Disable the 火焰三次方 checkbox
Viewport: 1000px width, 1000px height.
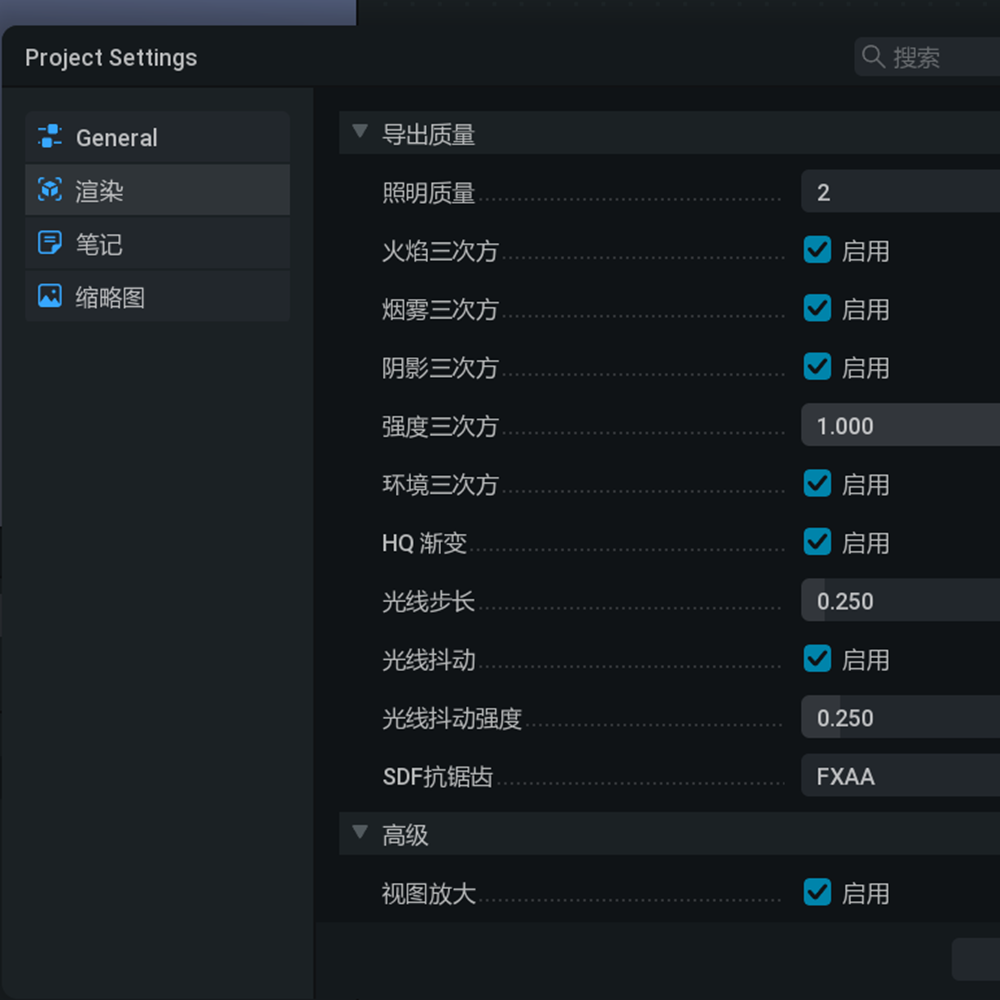pyautogui.click(x=817, y=250)
